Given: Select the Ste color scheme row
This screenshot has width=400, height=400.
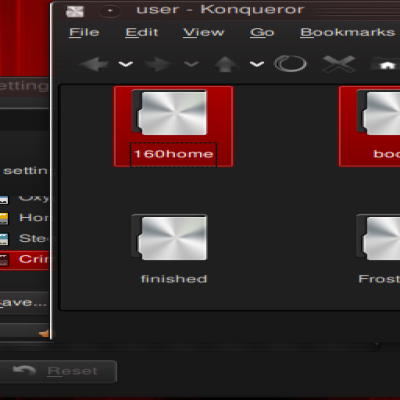Looking at the screenshot, I should click(24, 239).
